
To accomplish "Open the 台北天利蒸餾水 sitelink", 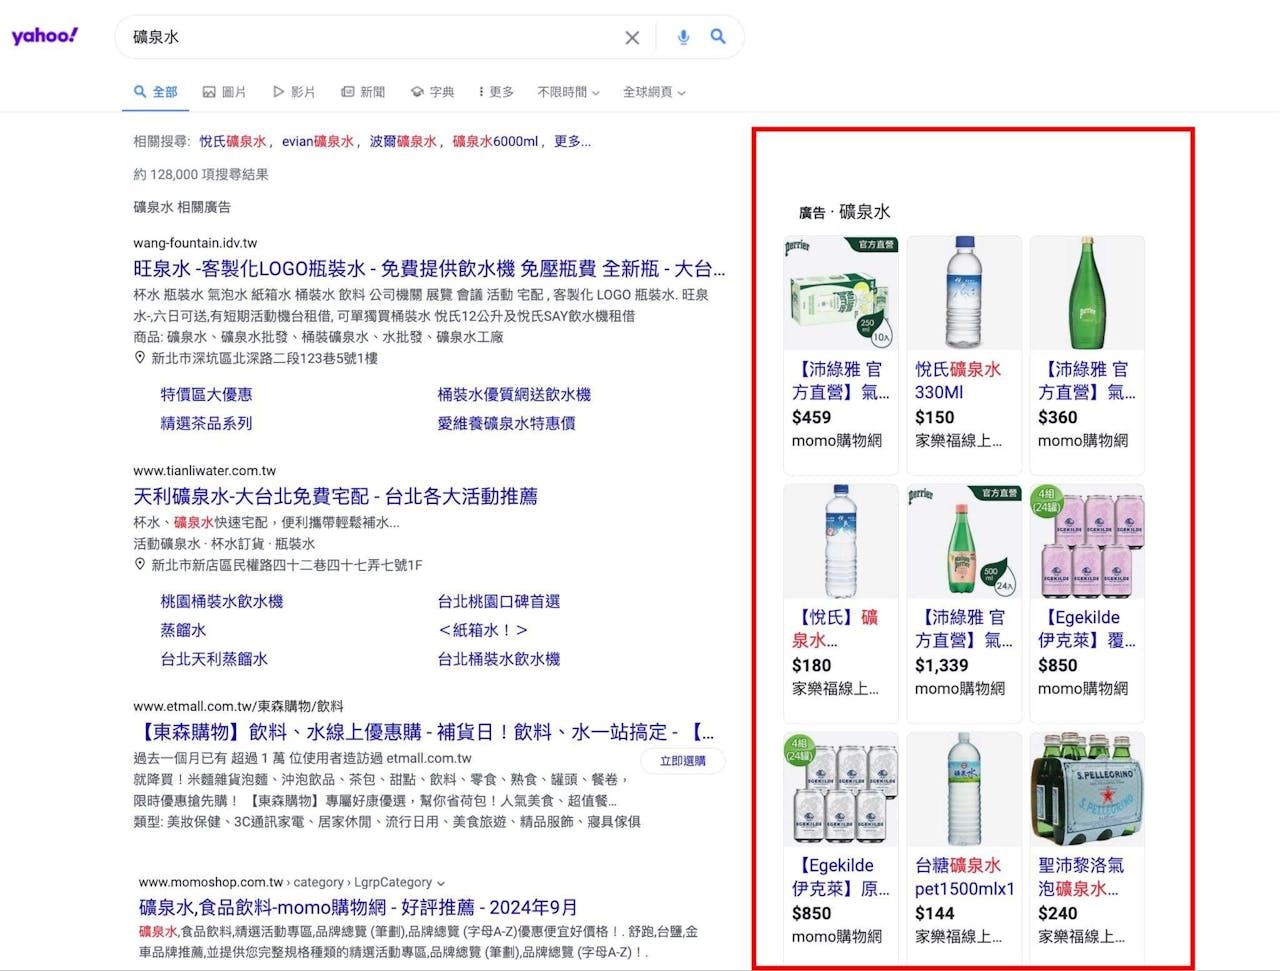I will [x=214, y=660].
